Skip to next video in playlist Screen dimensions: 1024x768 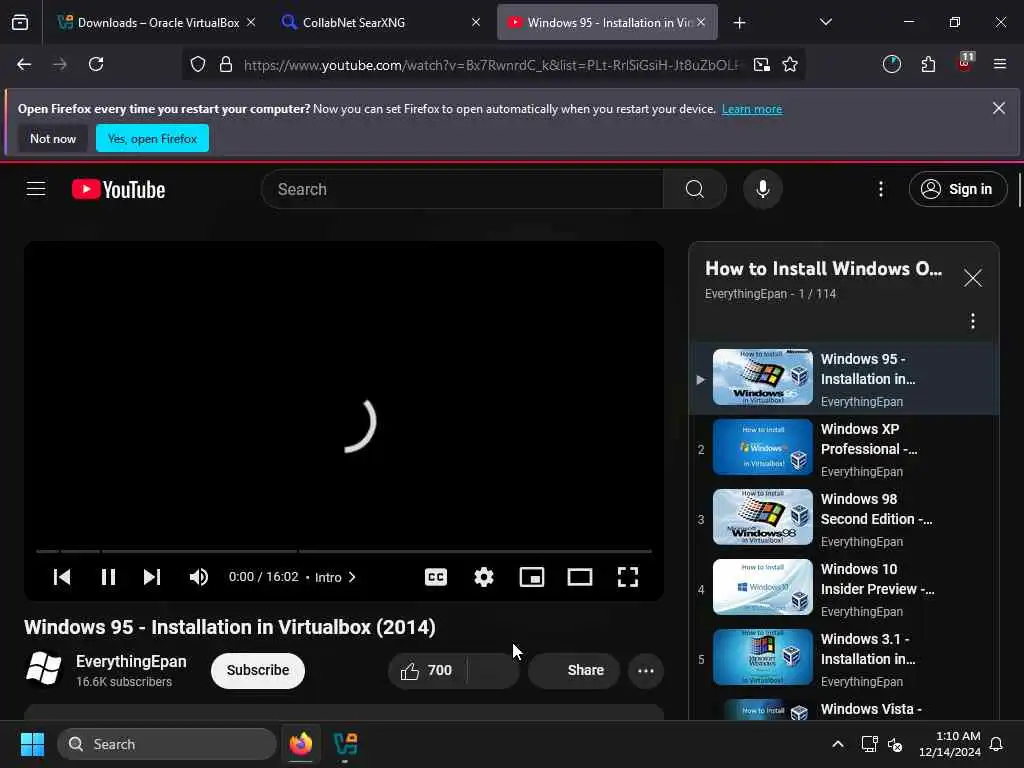click(x=152, y=577)
